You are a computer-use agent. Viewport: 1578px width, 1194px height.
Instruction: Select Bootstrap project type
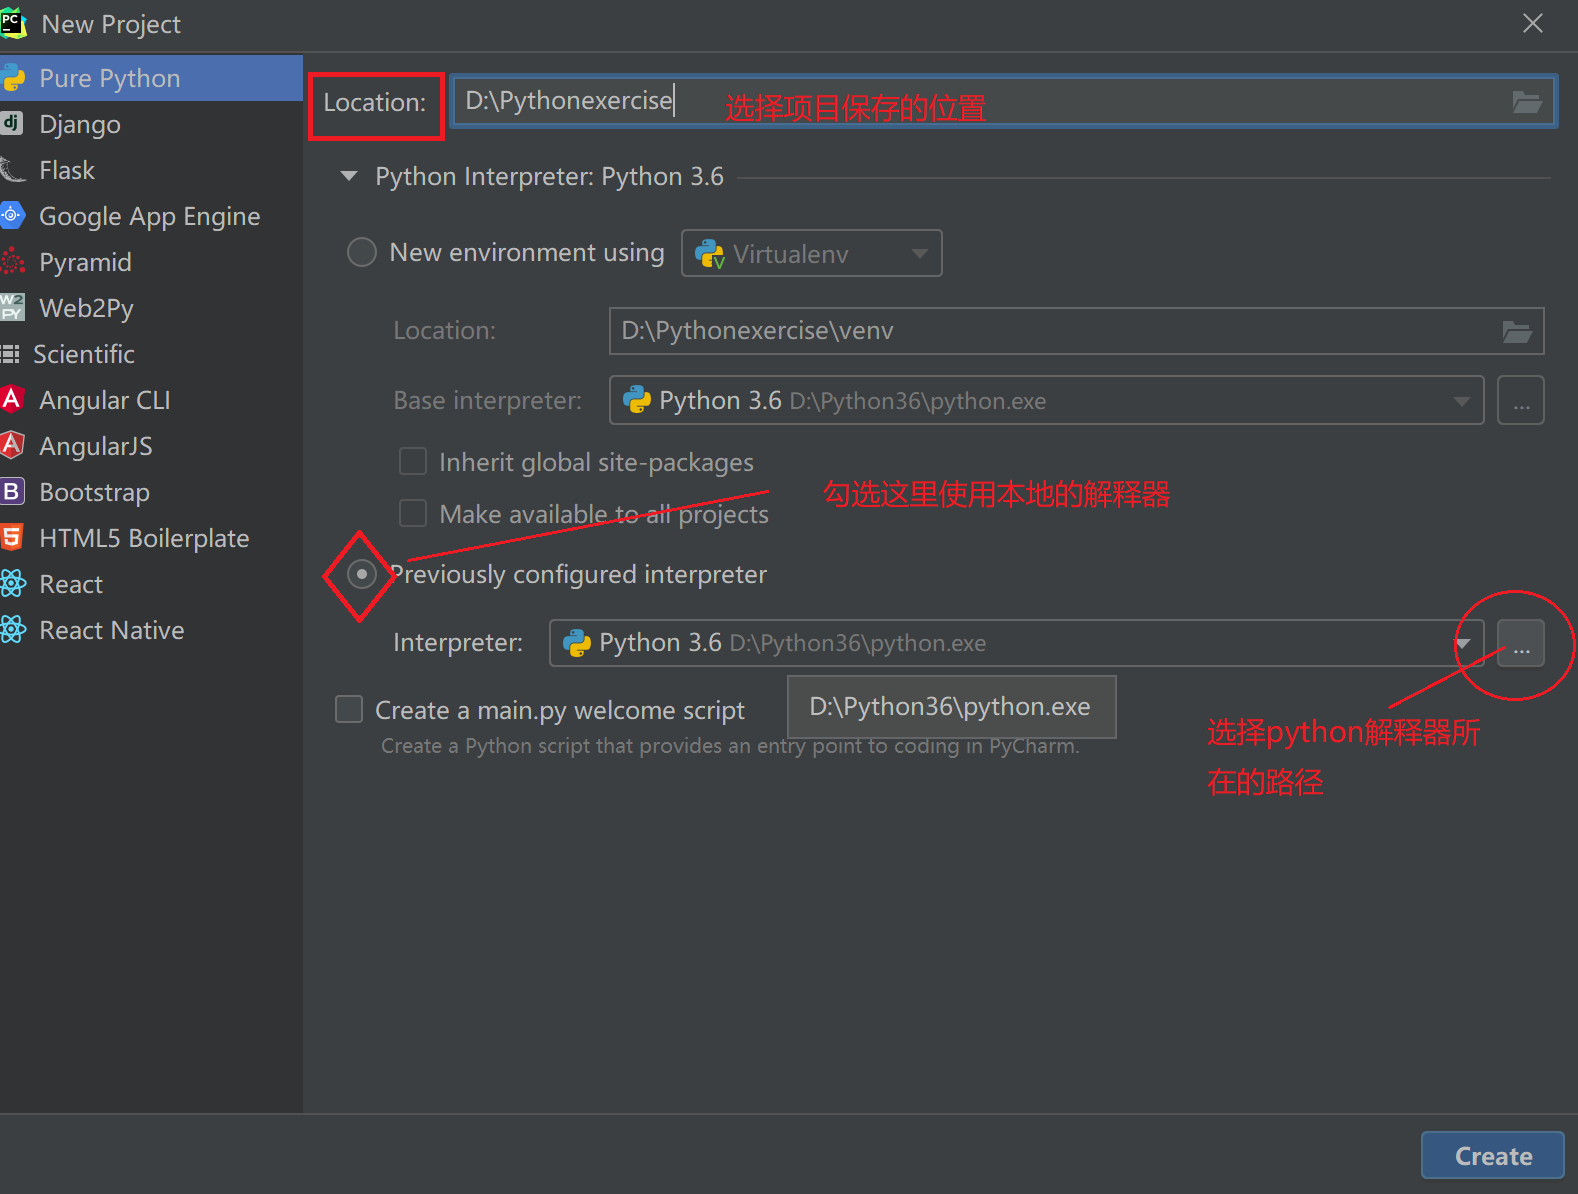(150, 492)
